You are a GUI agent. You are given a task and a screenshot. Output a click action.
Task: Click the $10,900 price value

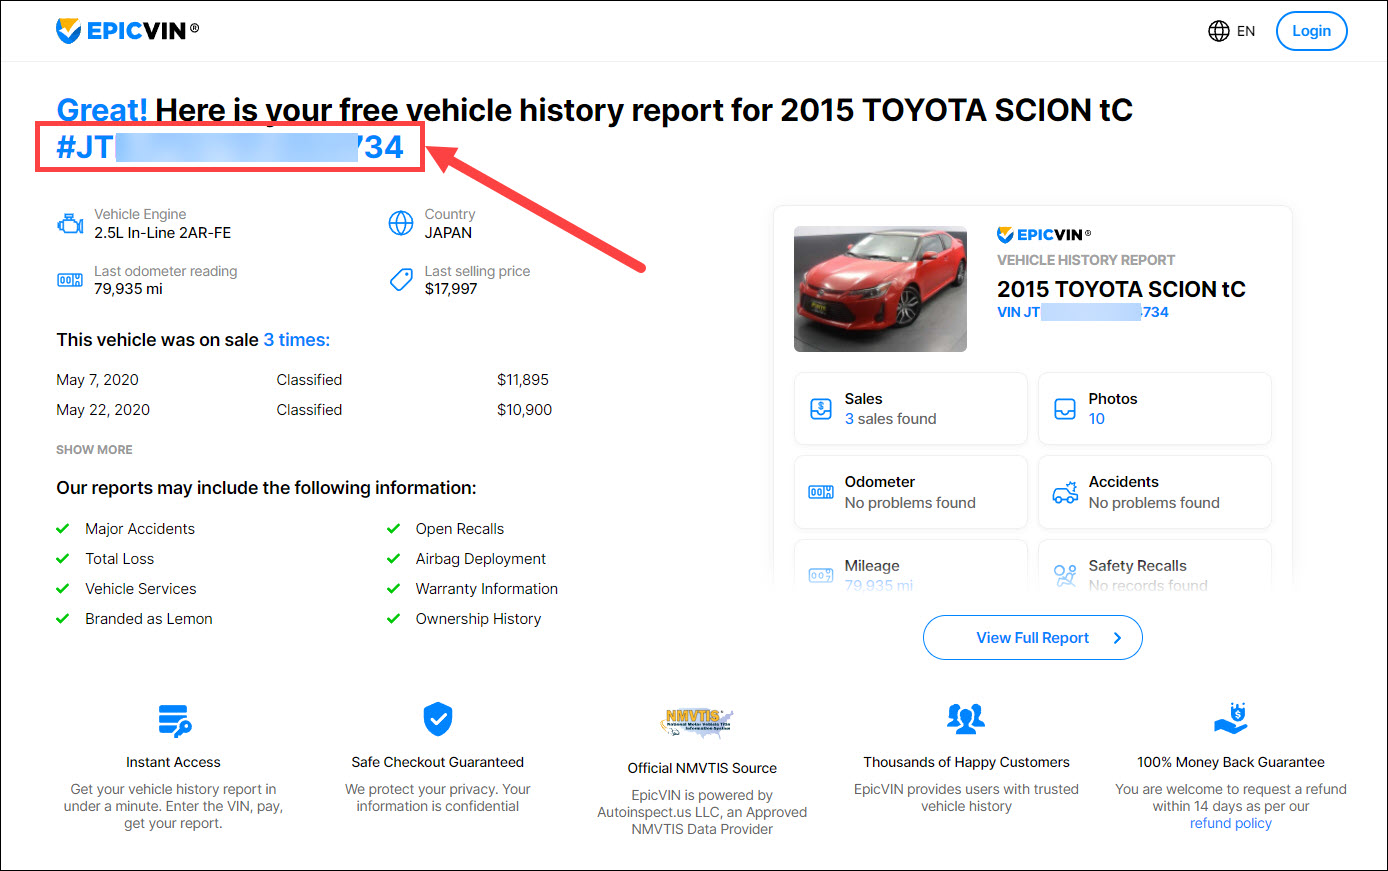pos(524,410)
